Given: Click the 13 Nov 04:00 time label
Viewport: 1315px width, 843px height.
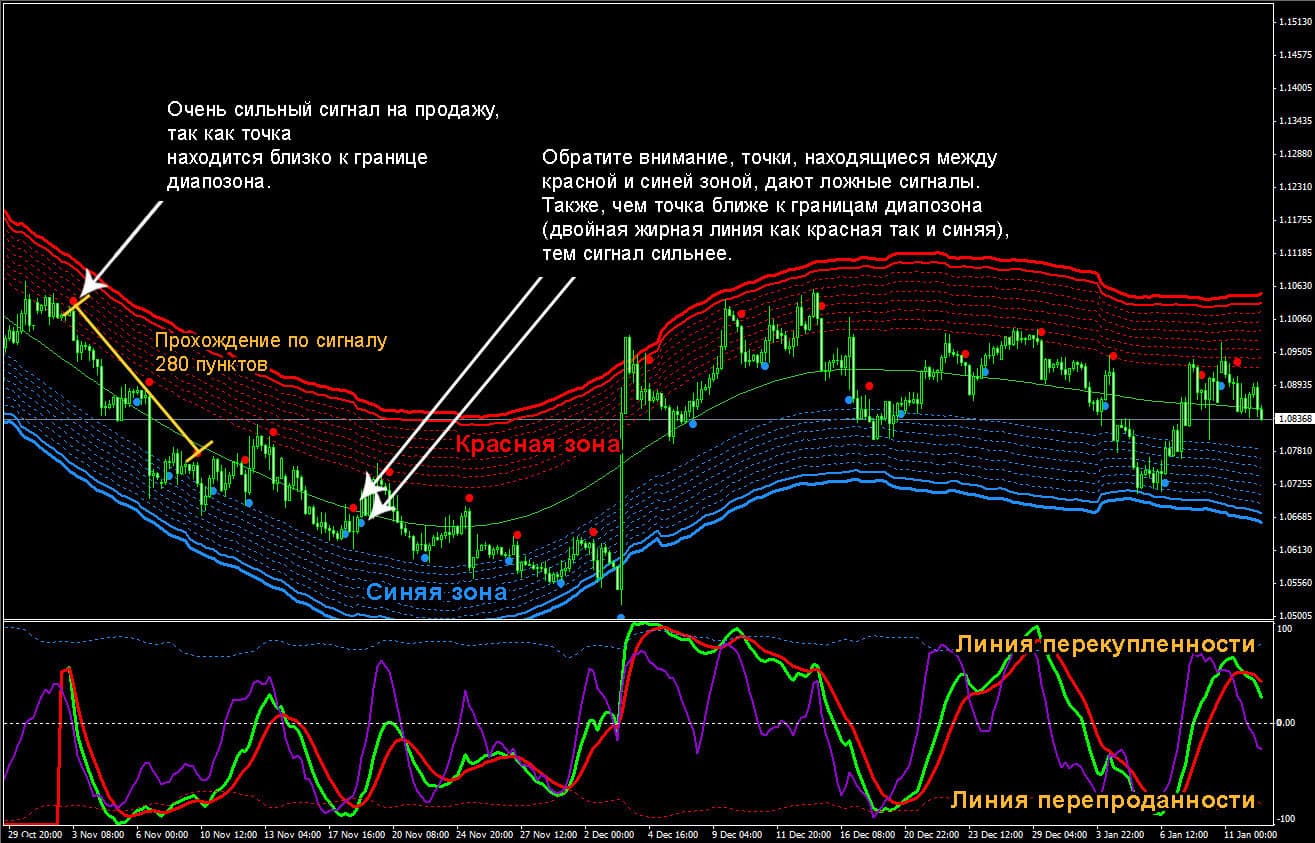Looking at the screenshot, I should point(292,833).
